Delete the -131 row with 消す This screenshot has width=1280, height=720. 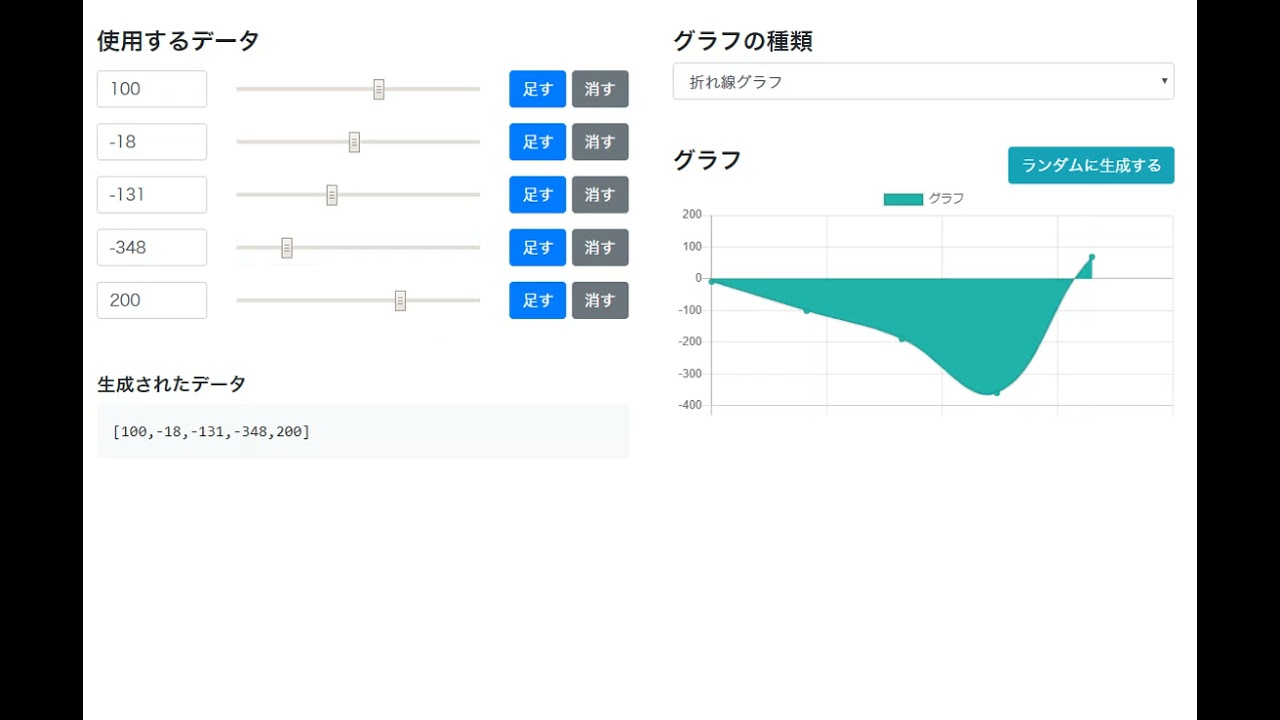coord(600,195)
